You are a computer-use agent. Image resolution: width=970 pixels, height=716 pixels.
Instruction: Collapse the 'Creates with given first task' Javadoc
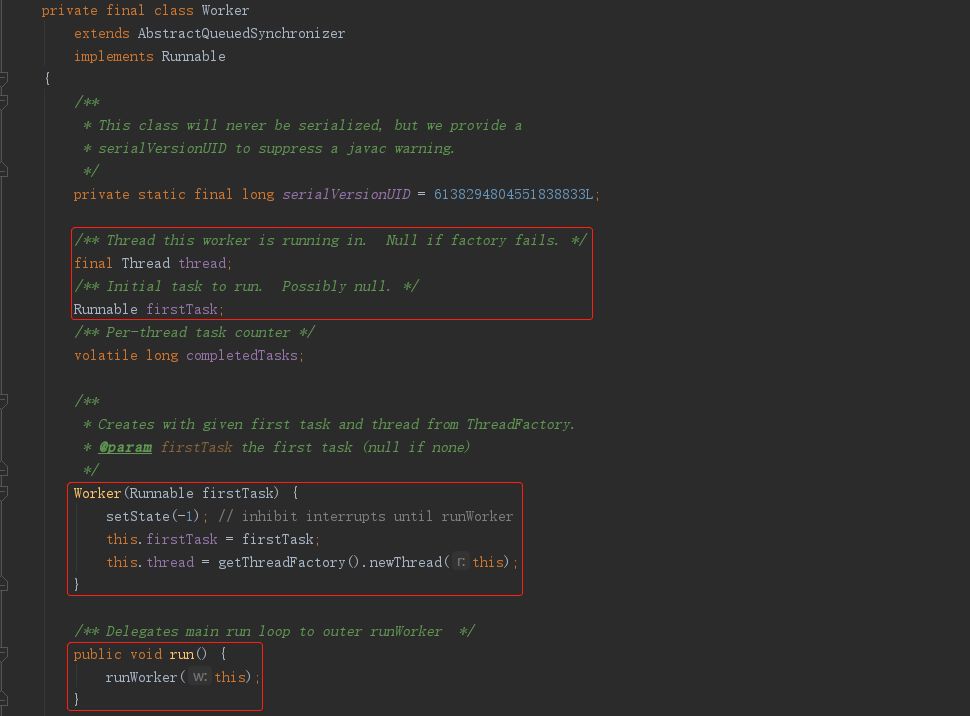coord(3,401)
